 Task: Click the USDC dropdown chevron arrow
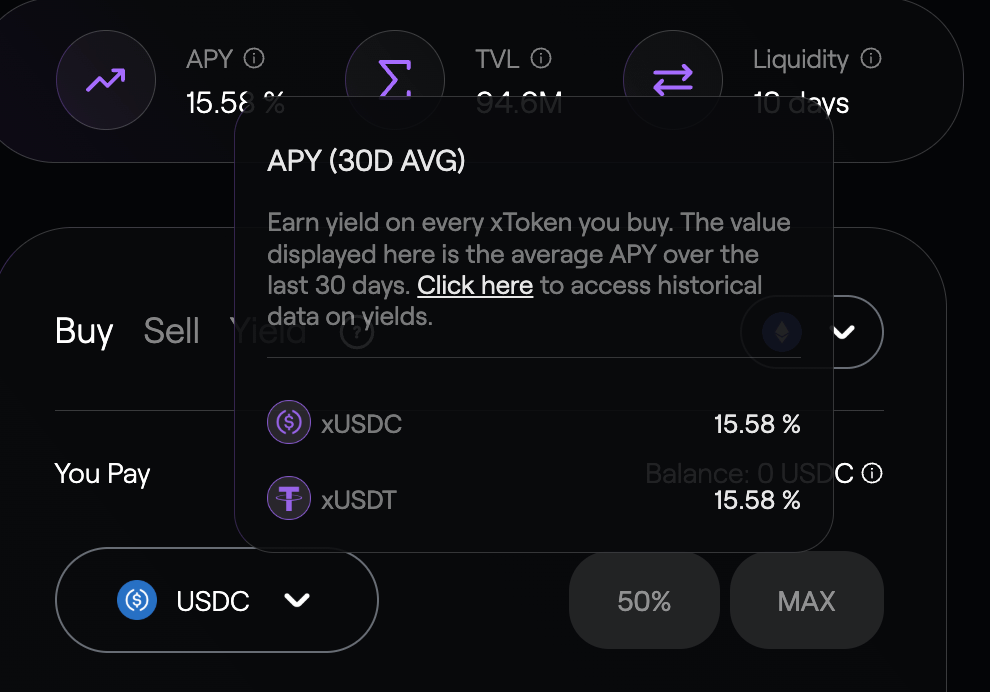coord(297,600)
